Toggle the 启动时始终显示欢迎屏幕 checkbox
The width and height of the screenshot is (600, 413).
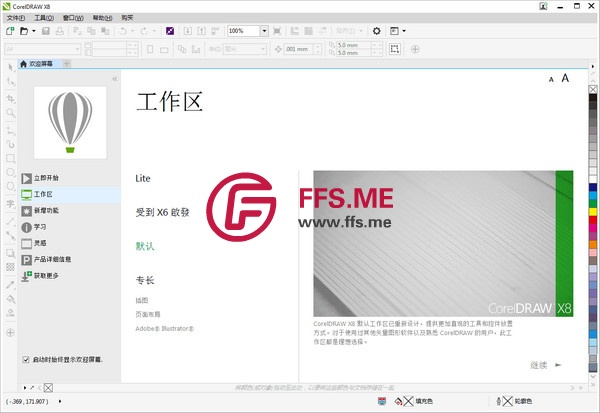[26, 359]
